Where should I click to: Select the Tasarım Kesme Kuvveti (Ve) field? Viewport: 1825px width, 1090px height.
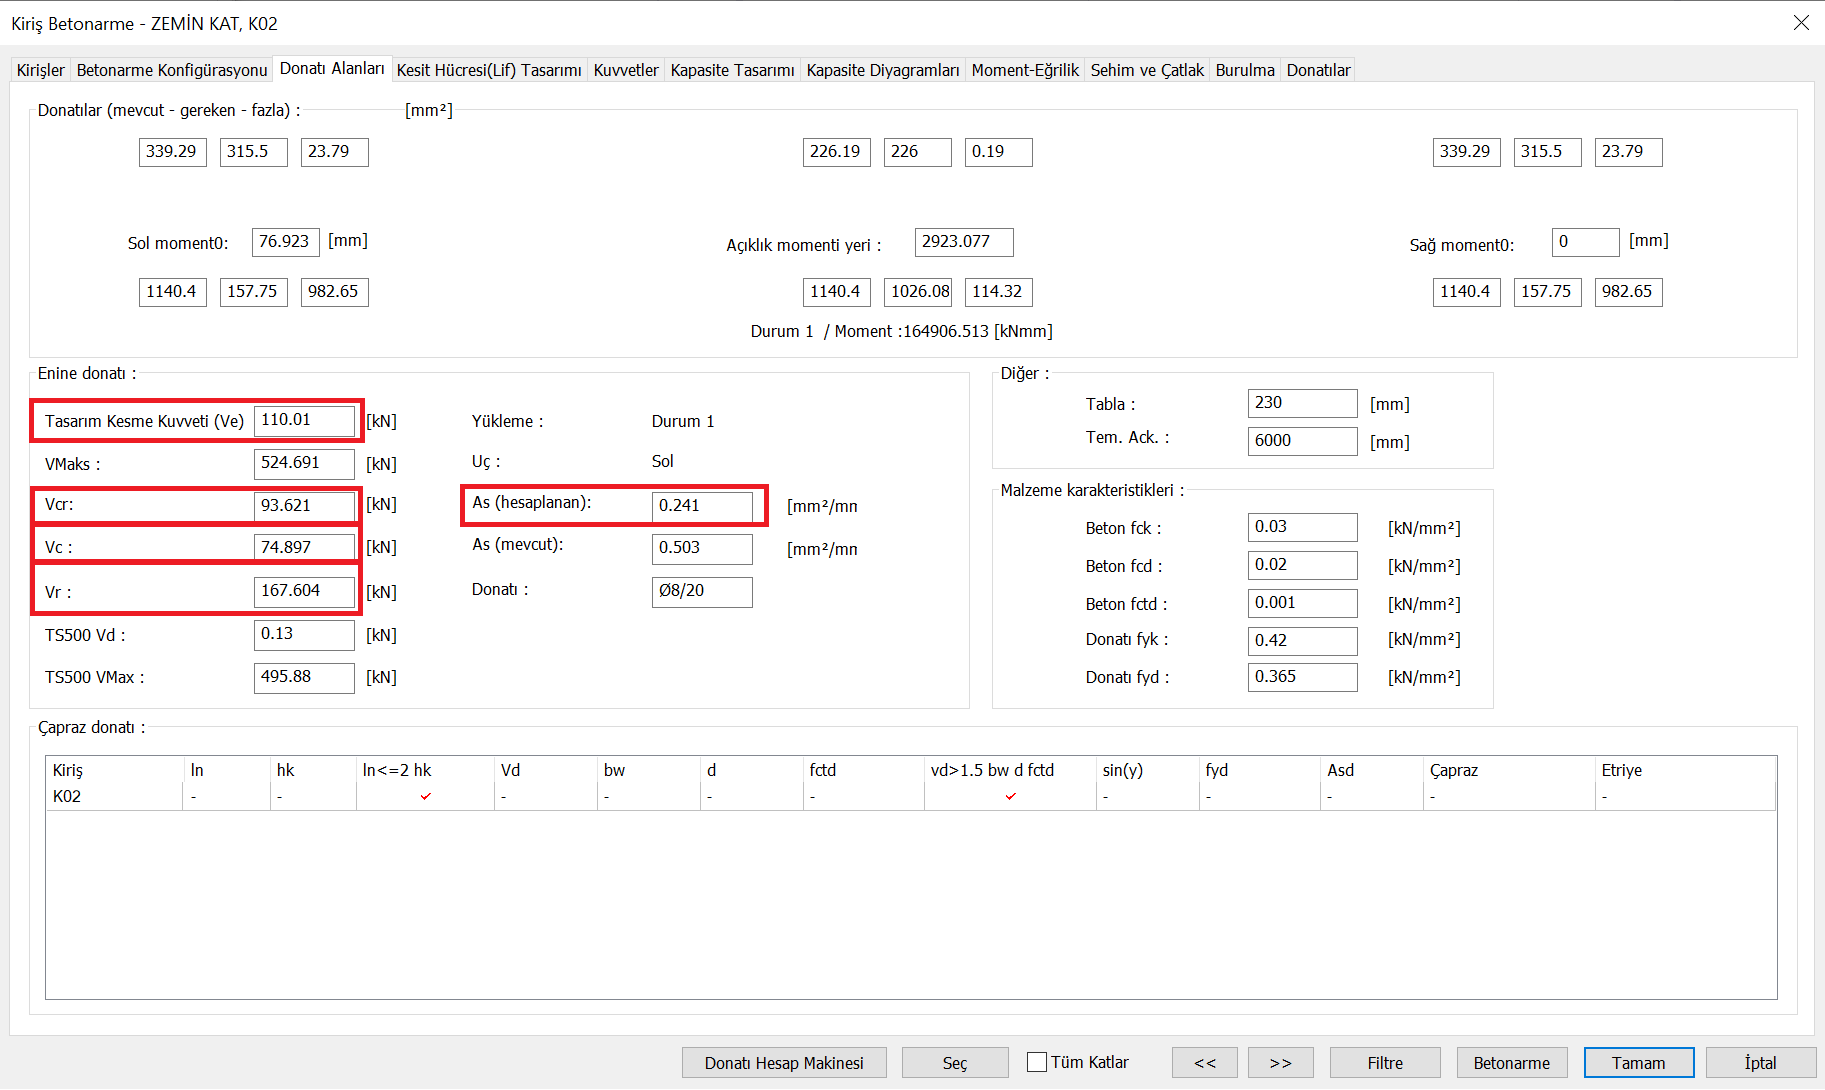[304, 420]
